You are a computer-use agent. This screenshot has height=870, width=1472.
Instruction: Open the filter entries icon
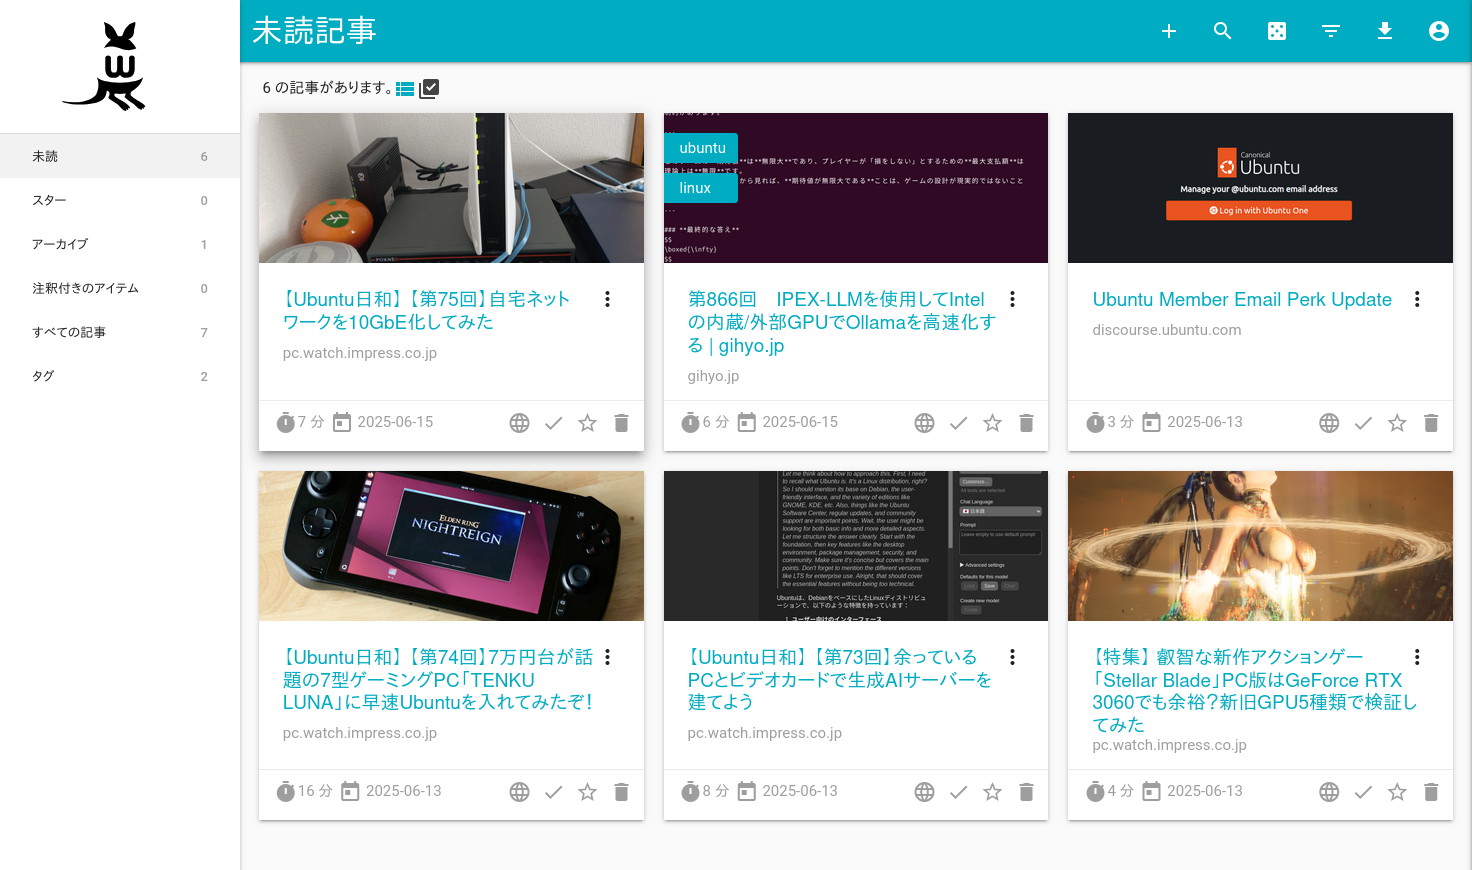point(1331,31)
